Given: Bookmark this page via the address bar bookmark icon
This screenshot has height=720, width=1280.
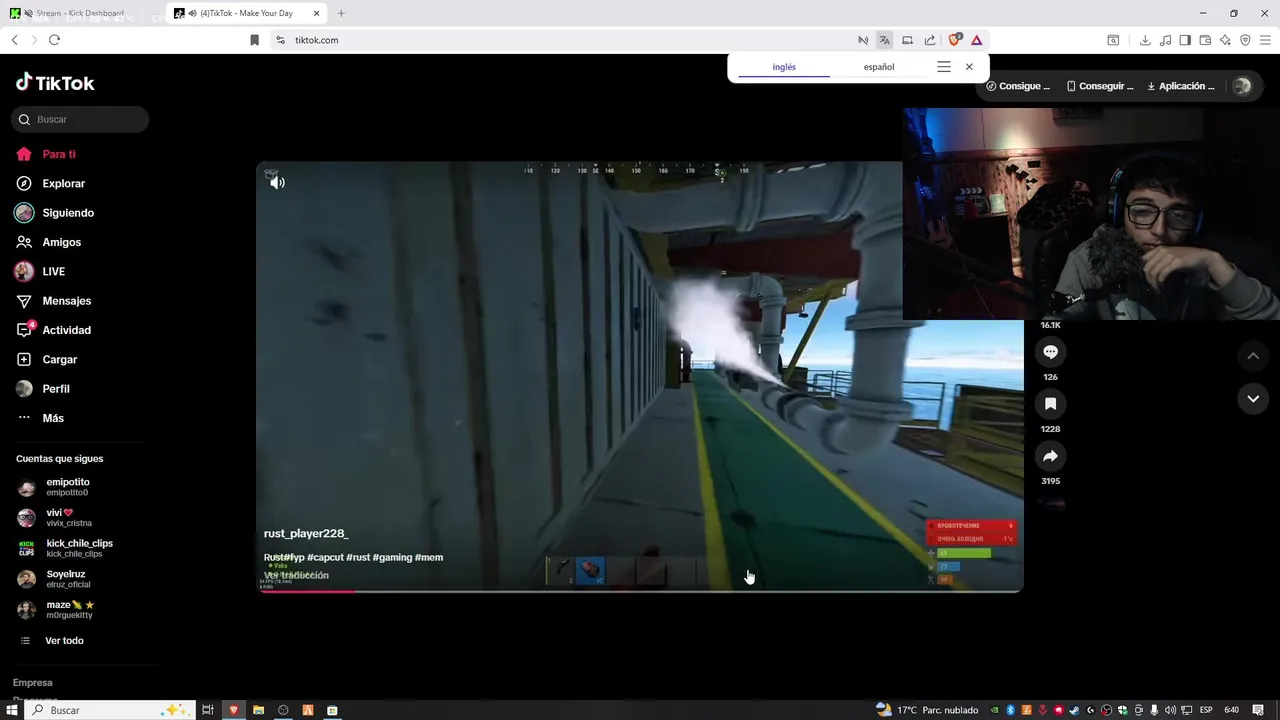Looking at the screenshot, I should point(254,40).
